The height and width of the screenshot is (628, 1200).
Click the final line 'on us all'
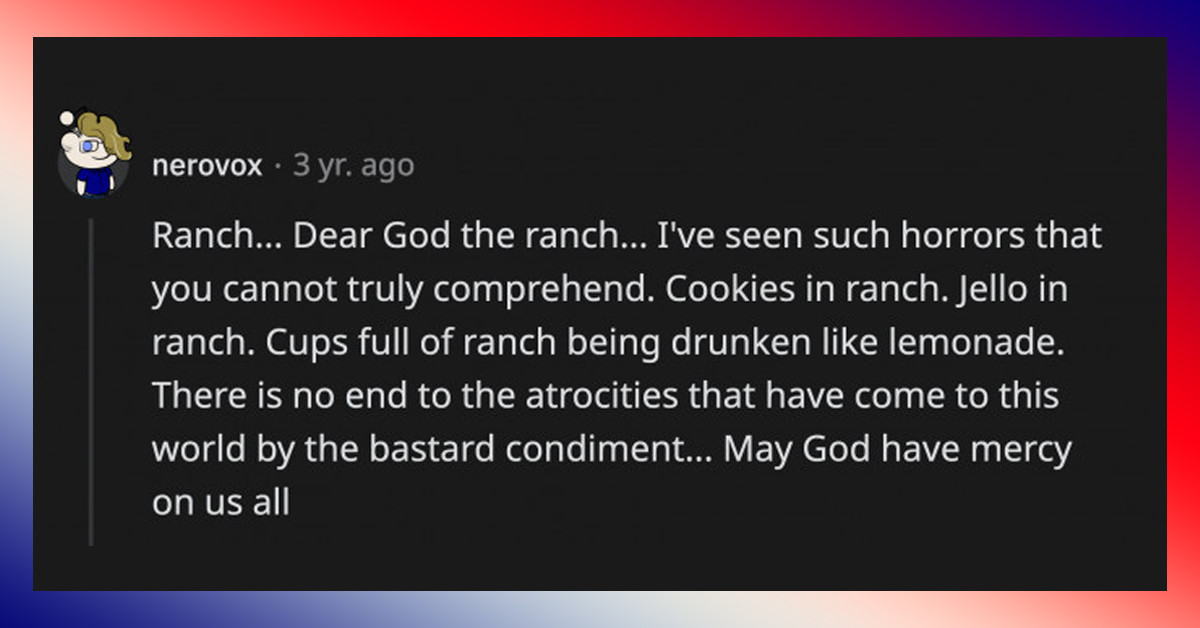(220, 502)
